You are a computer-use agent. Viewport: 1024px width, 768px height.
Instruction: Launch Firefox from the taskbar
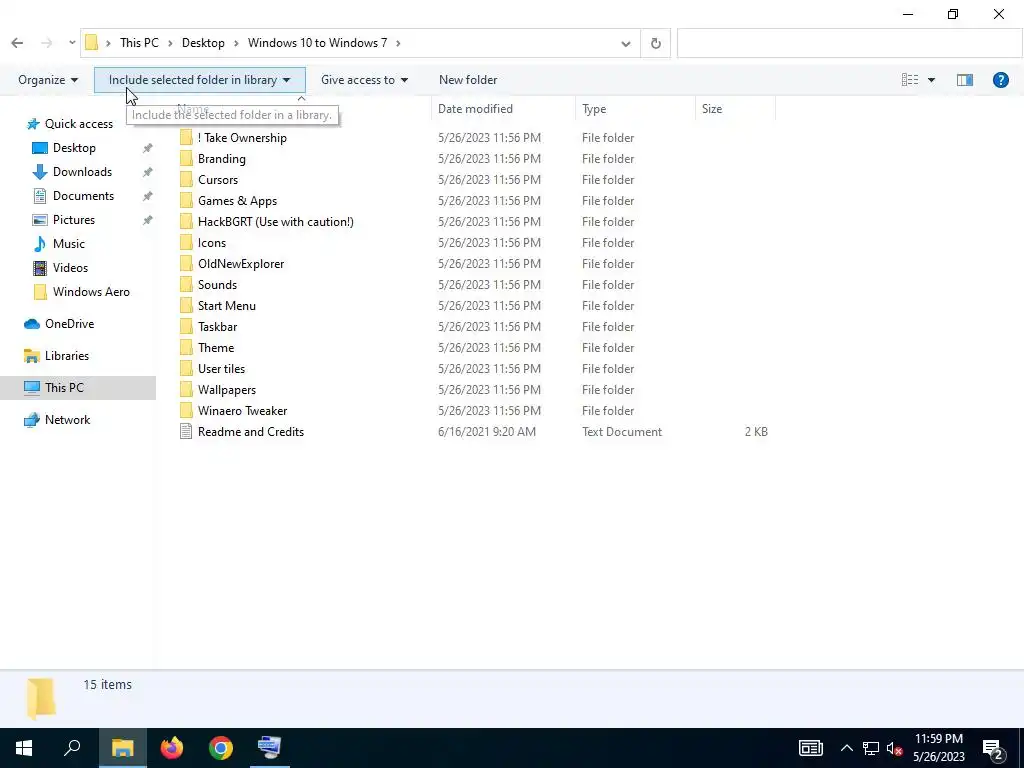tap(172, 748)
